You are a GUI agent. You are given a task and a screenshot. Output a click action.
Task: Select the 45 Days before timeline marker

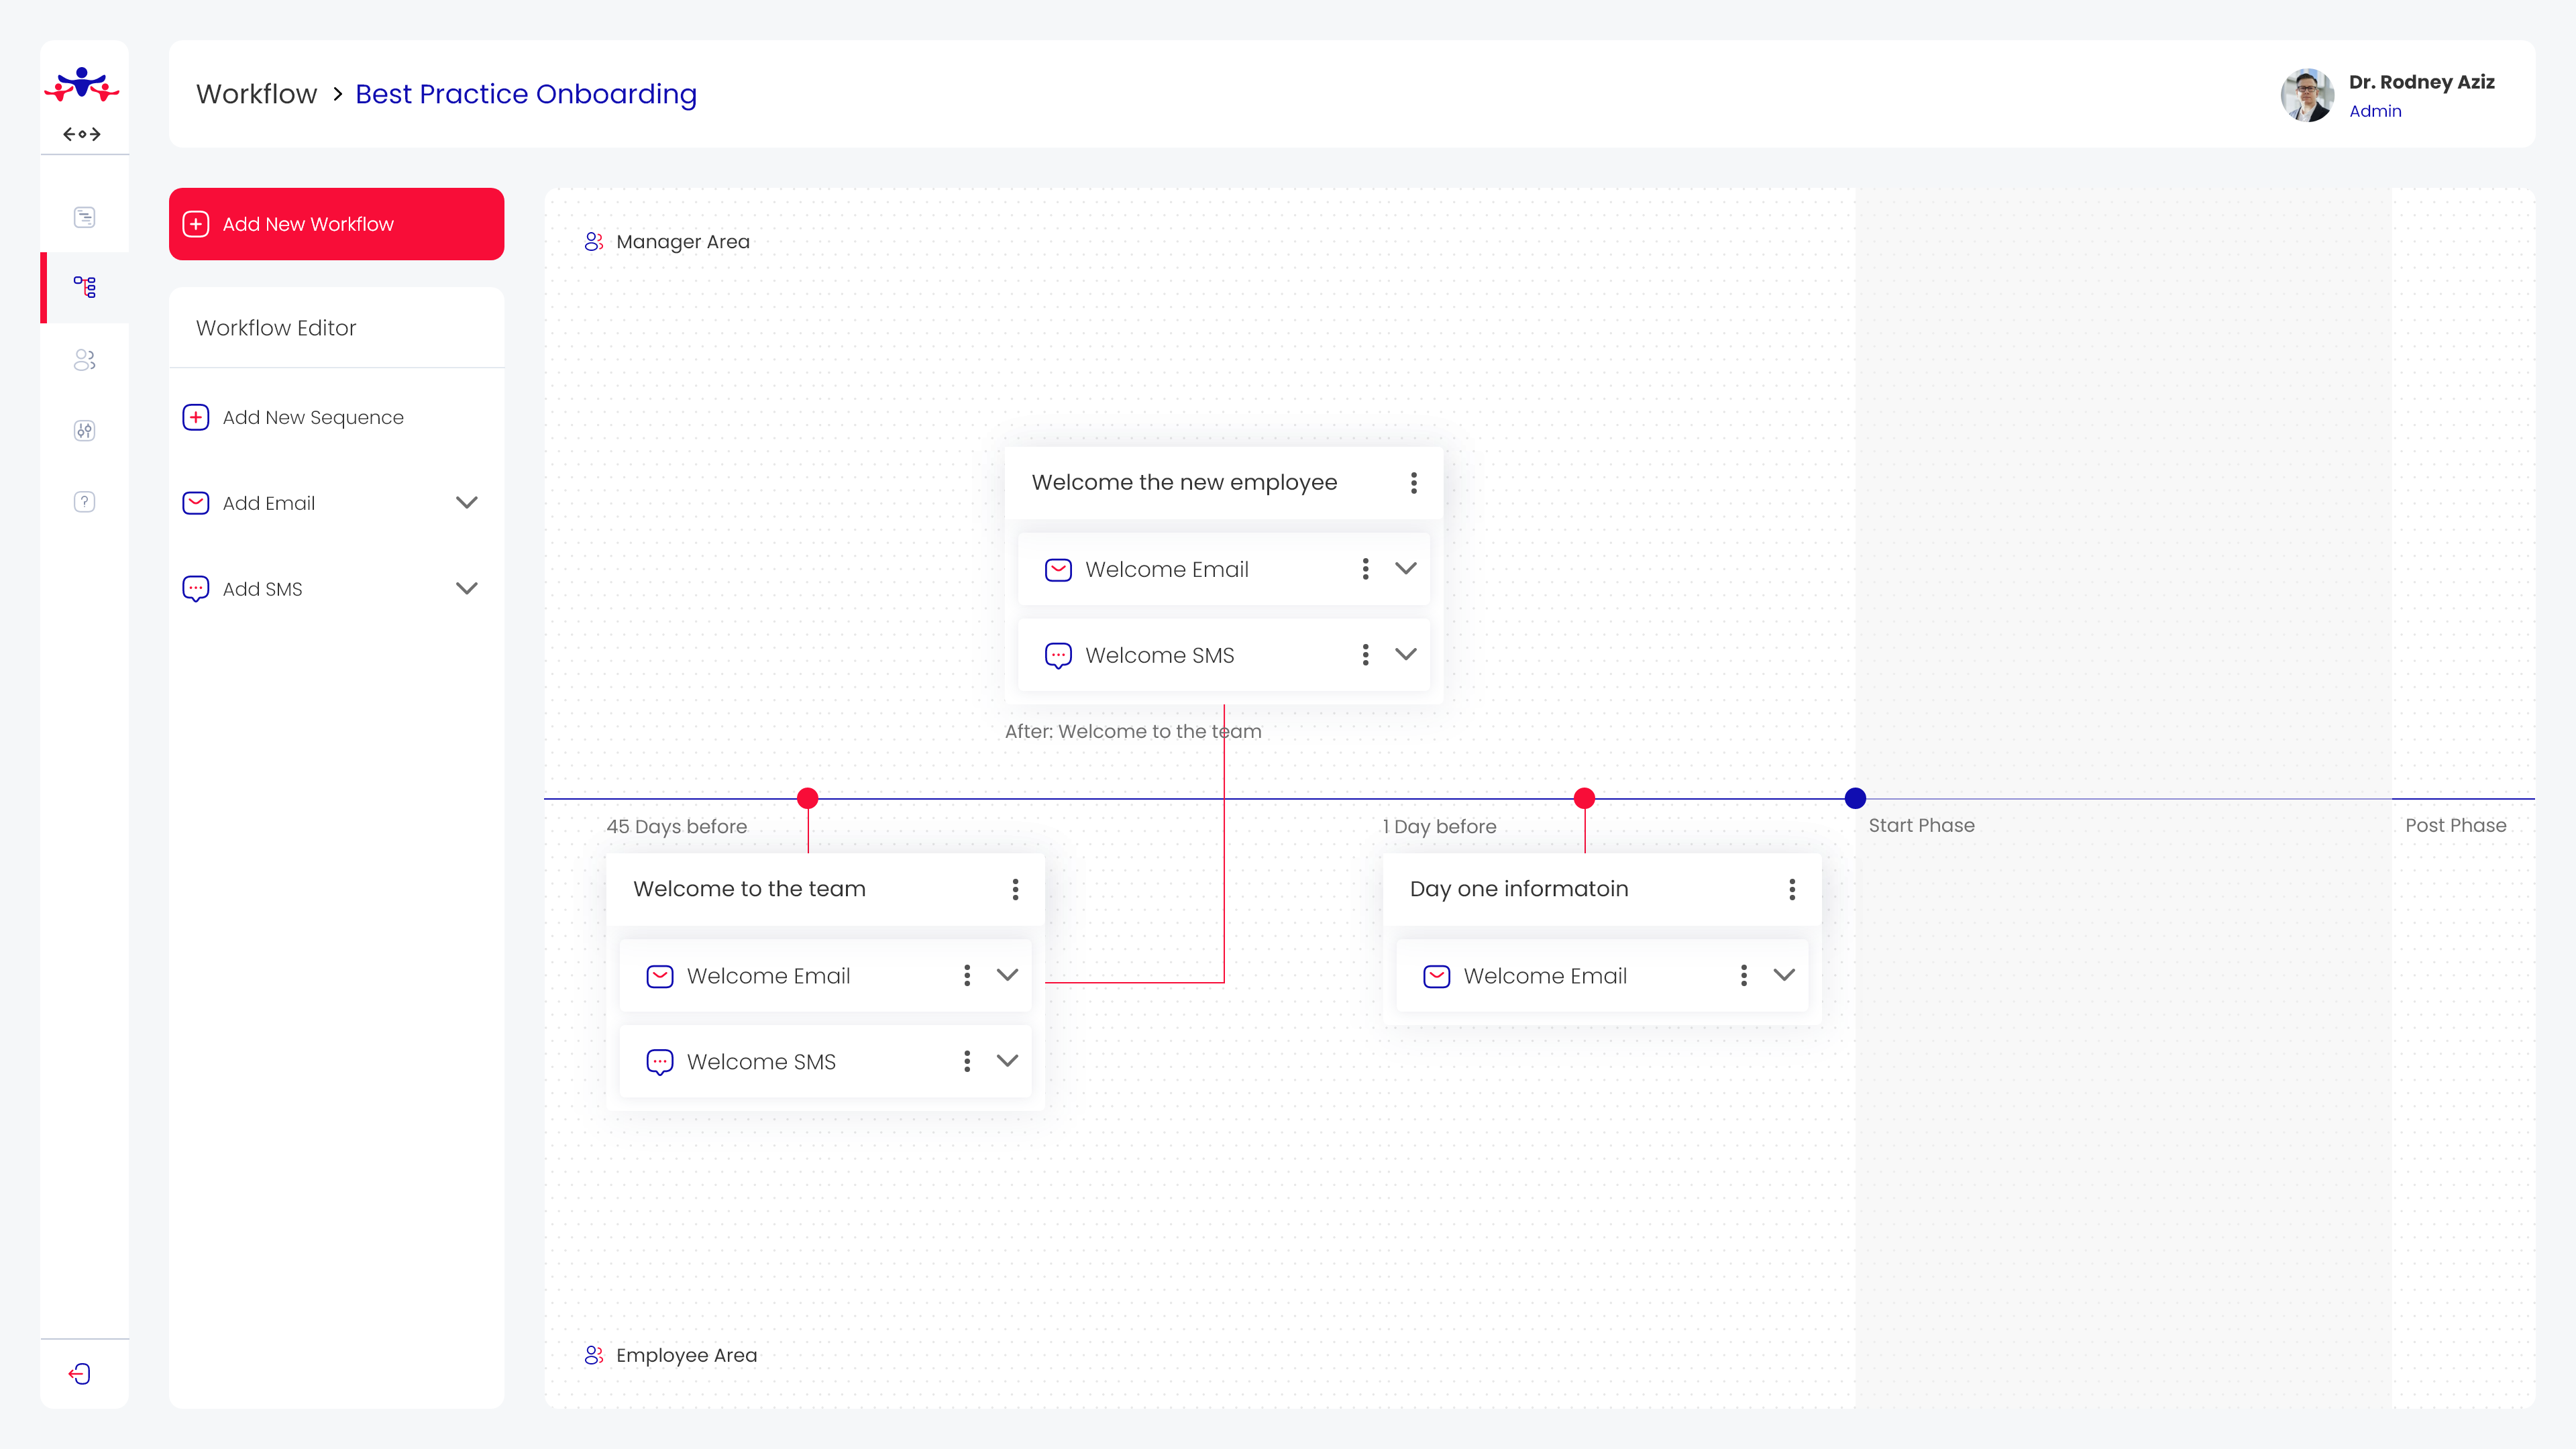click(808, 798)
